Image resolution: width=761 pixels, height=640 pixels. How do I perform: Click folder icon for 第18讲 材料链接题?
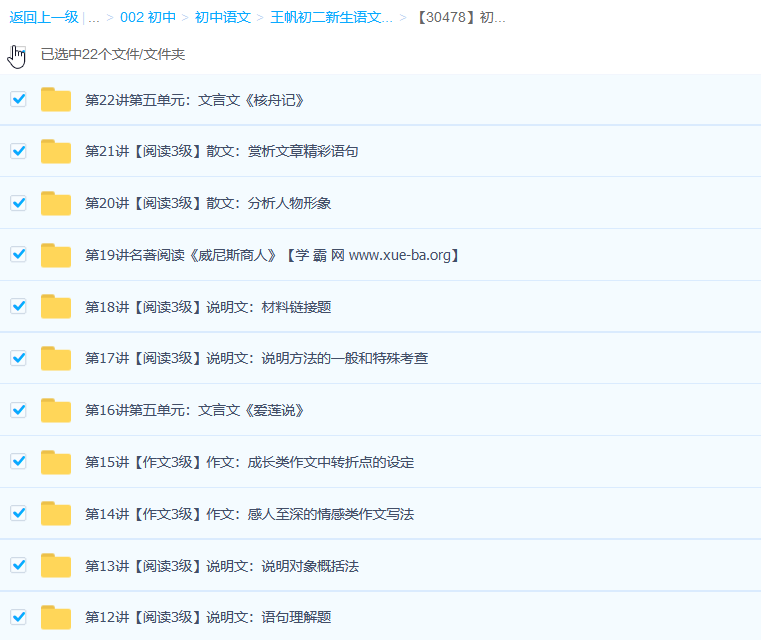56,307
